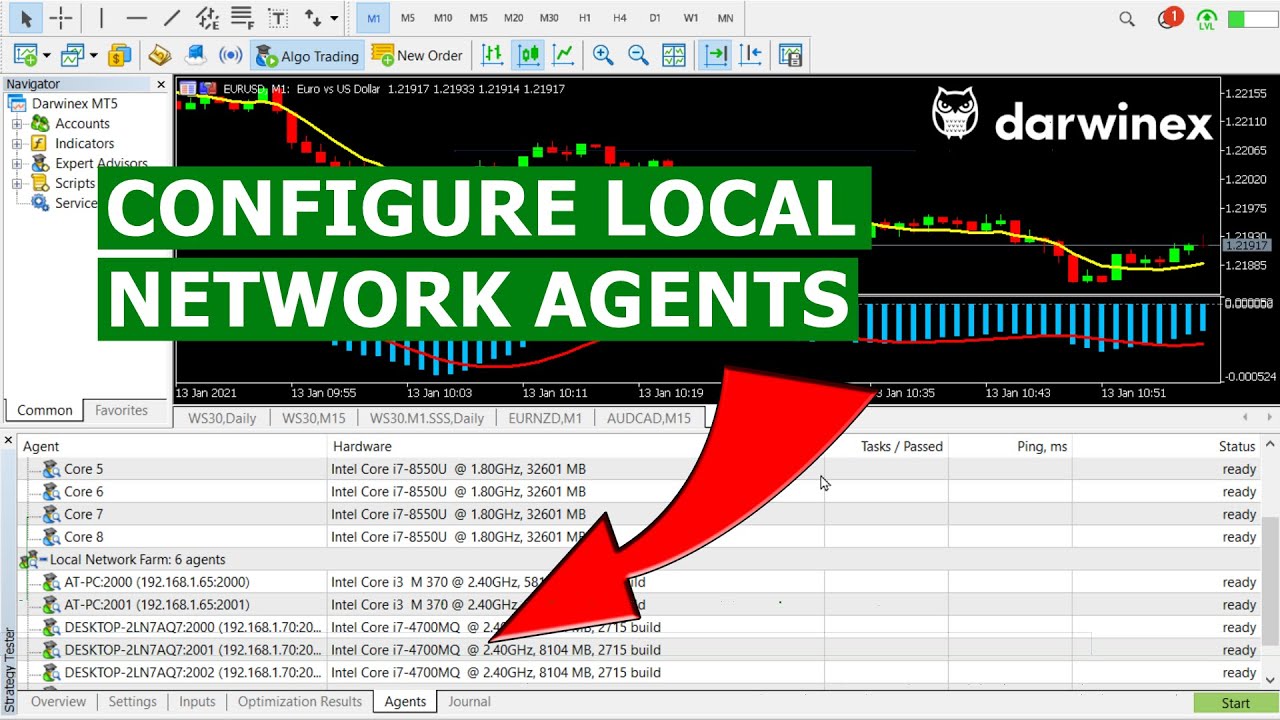1280x720 pixels.
Task: Select the AT-PC:2000 agent row
Action: [x=640, y=582]
